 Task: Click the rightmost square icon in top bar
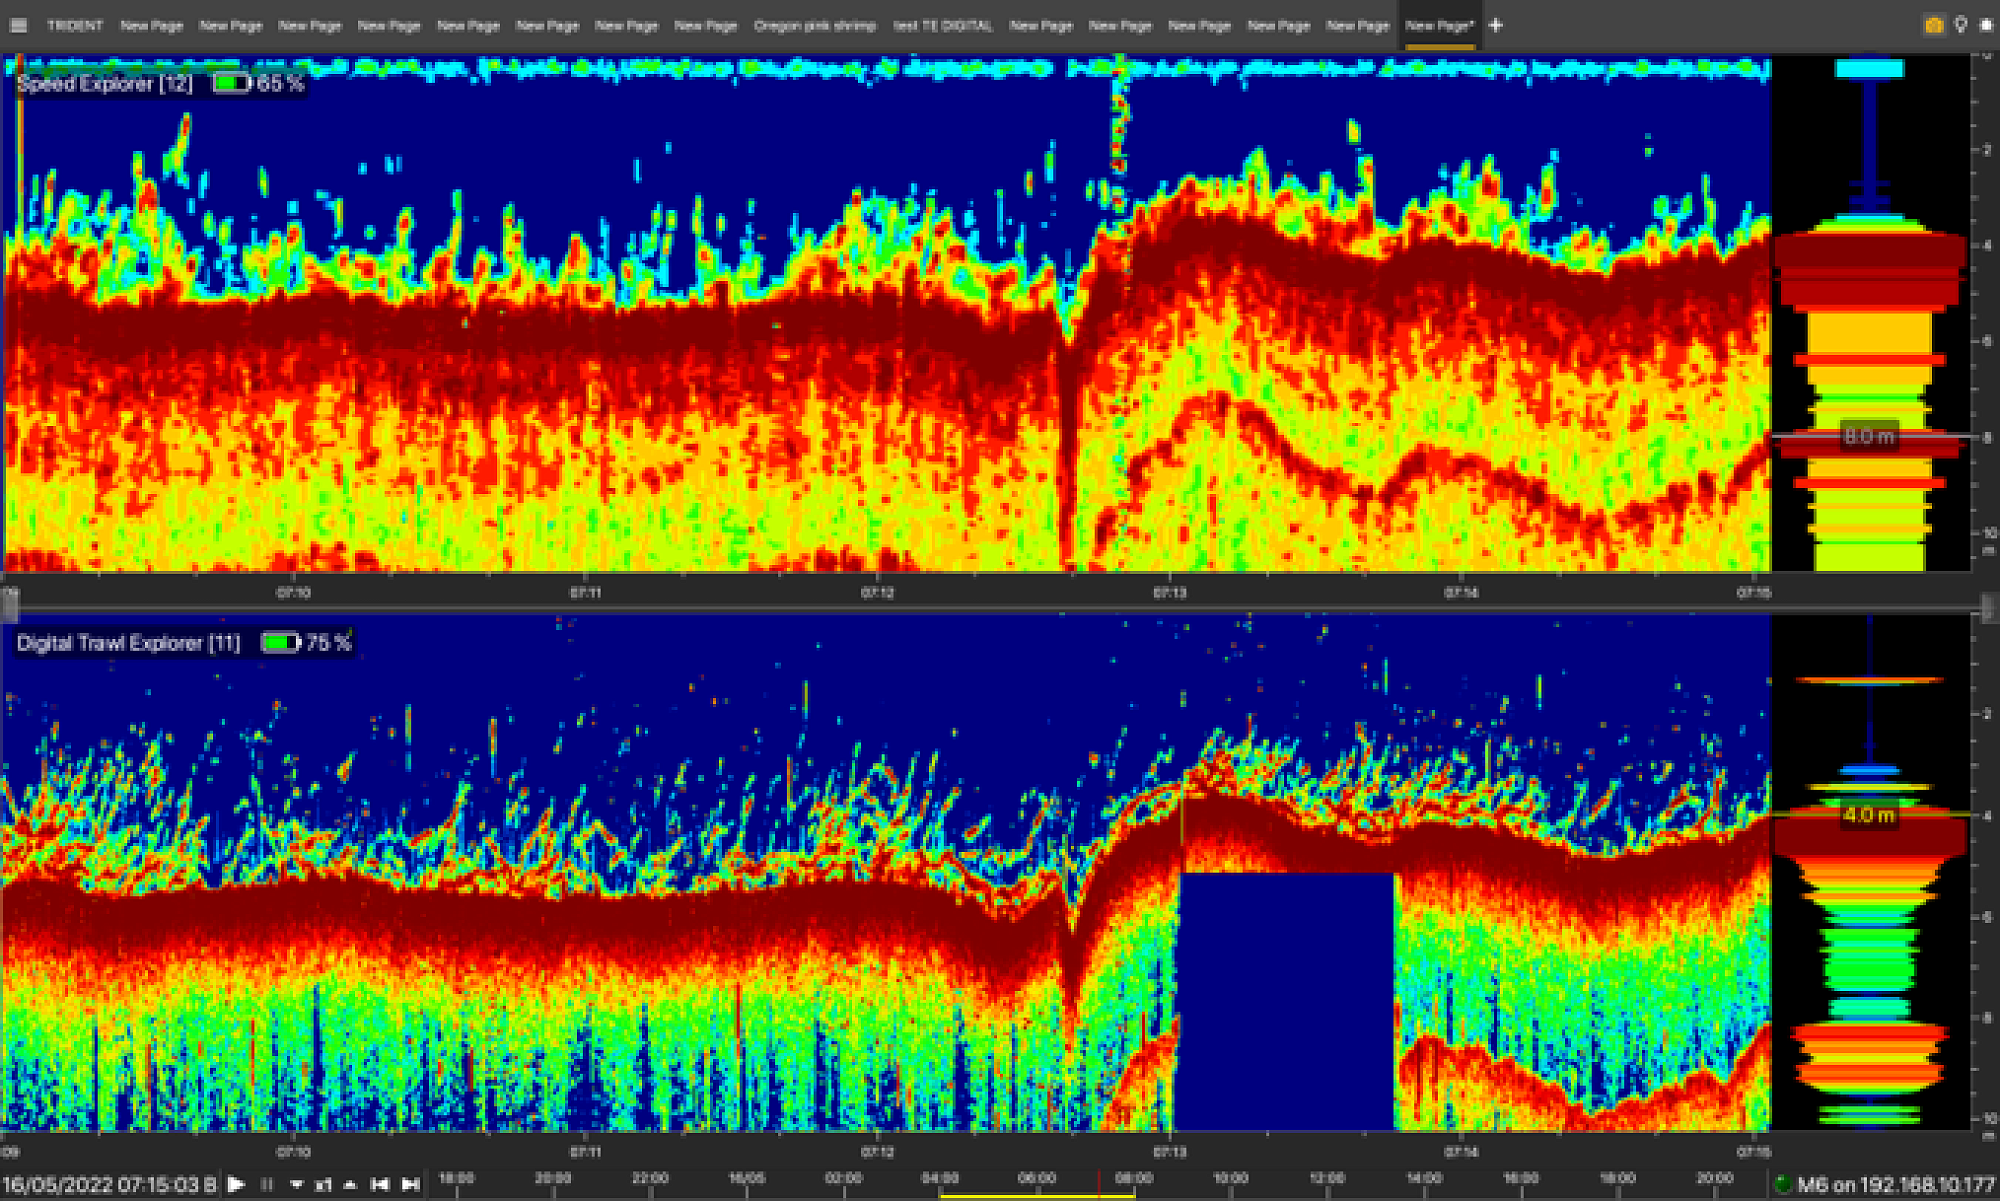[x=1986, y=25]
